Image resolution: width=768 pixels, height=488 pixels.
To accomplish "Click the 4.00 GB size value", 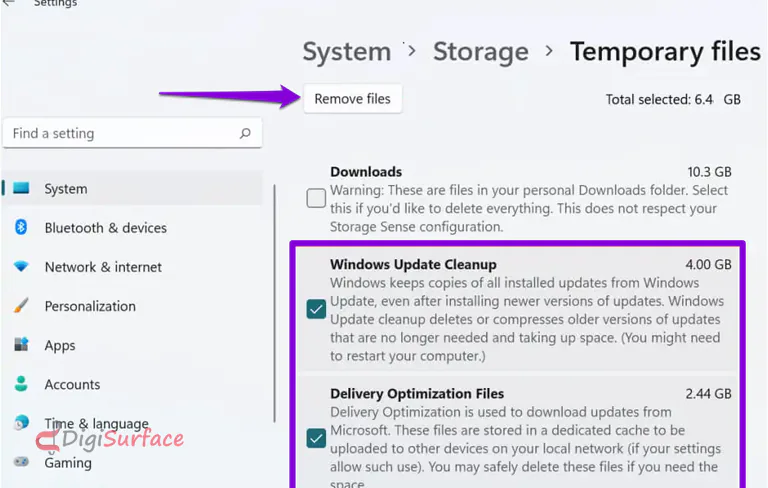I will pos(708,265).
